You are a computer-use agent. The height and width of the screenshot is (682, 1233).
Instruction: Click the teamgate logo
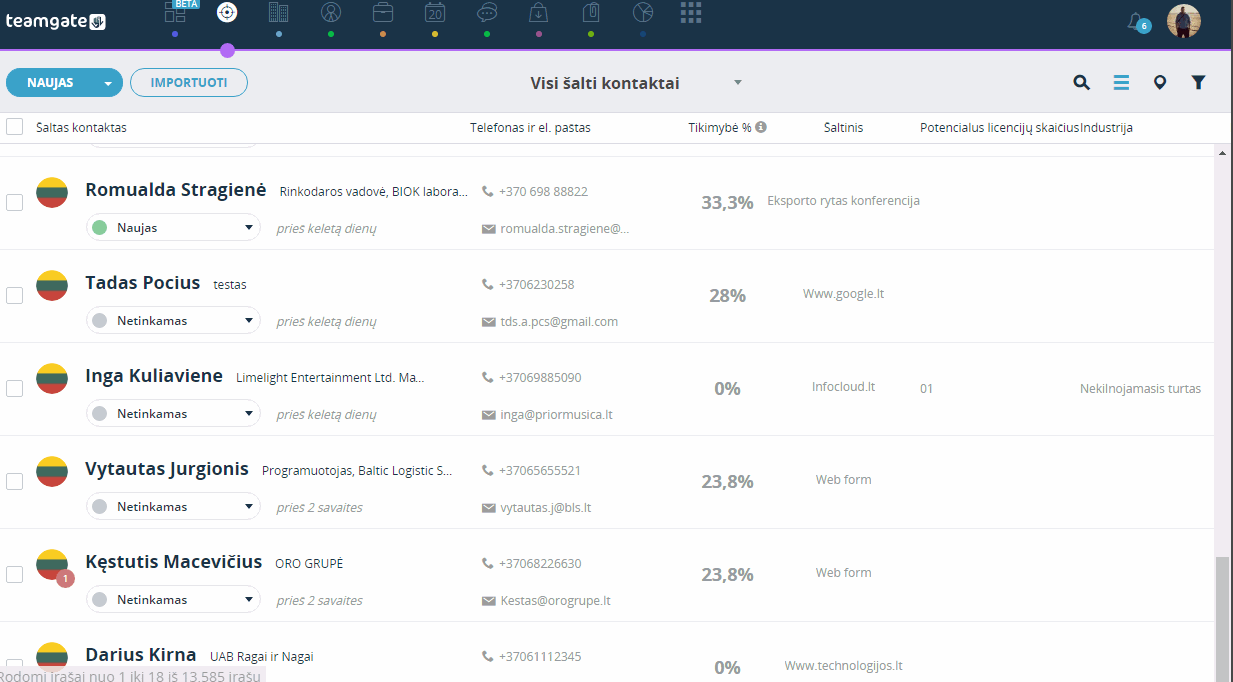coord(56,21)
